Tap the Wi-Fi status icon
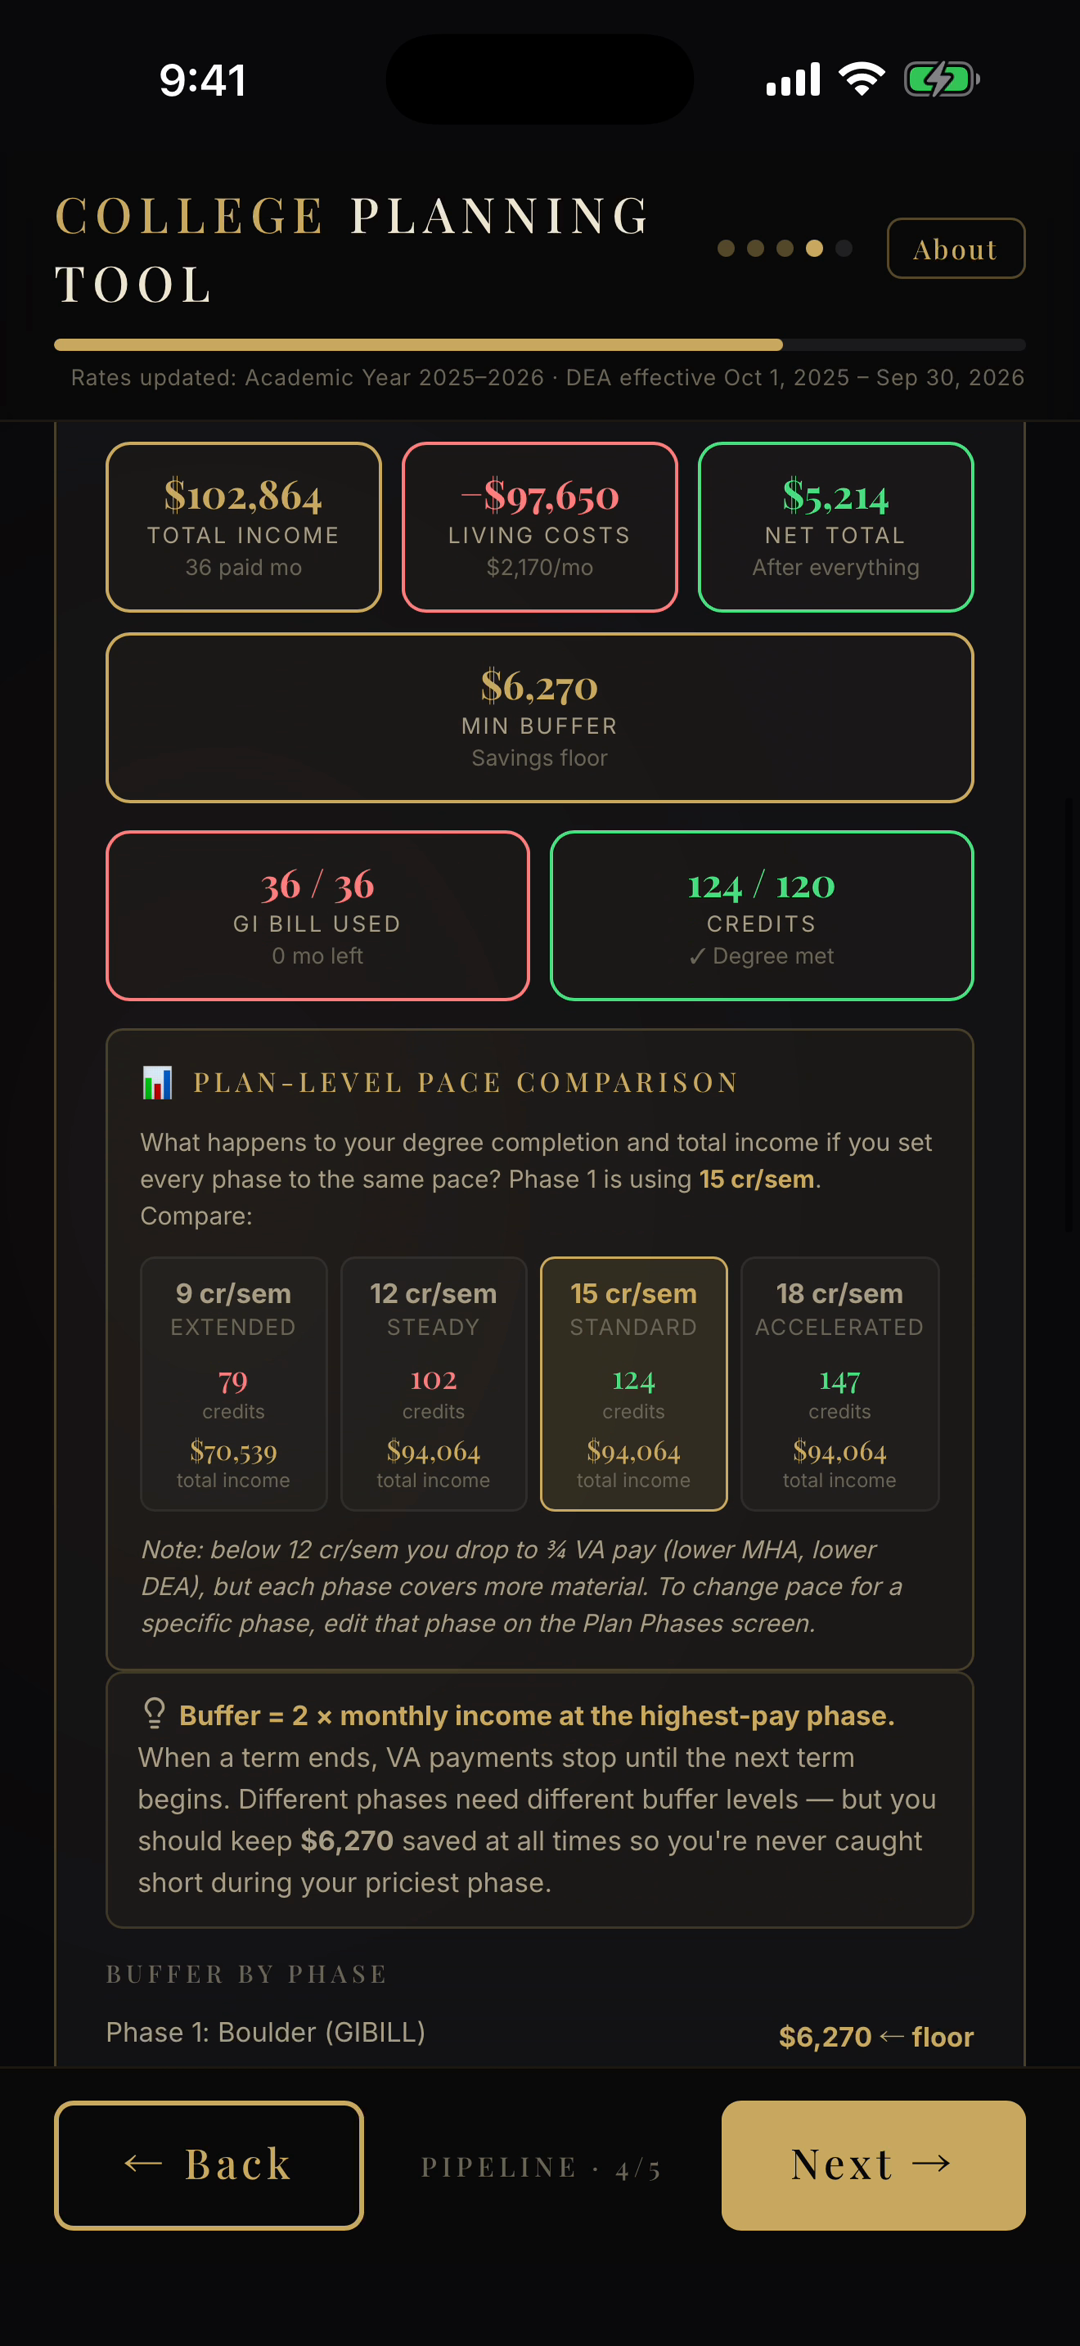 pos(862,79)
